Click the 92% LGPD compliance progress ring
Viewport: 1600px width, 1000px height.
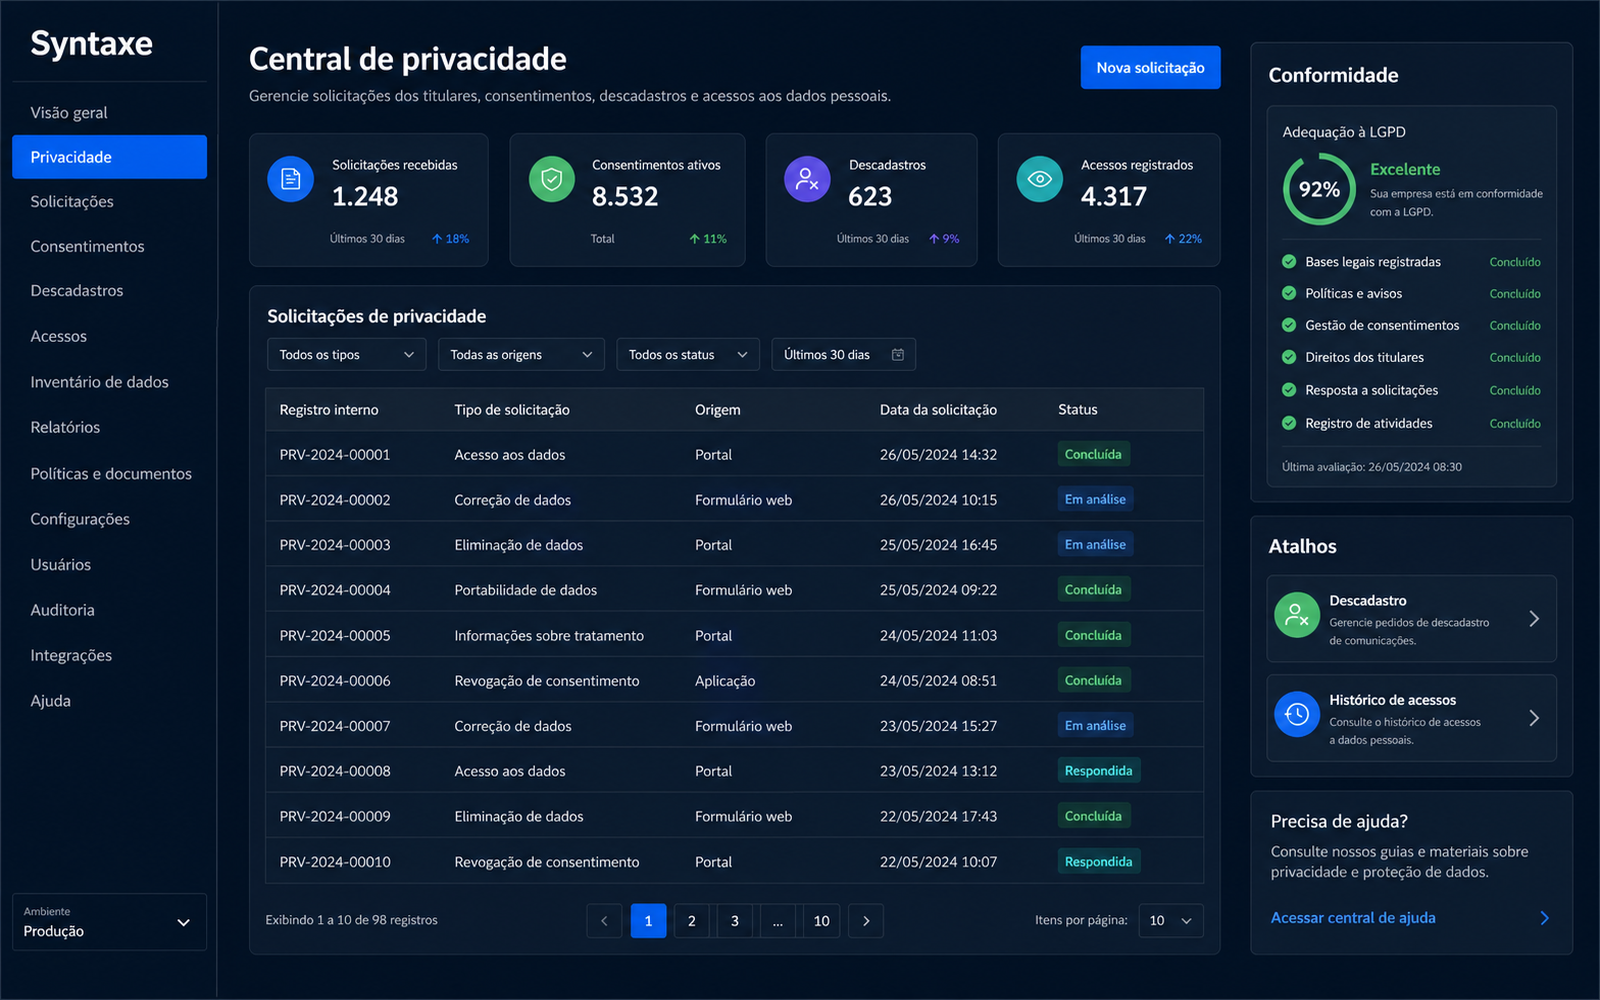(1319, 189)
